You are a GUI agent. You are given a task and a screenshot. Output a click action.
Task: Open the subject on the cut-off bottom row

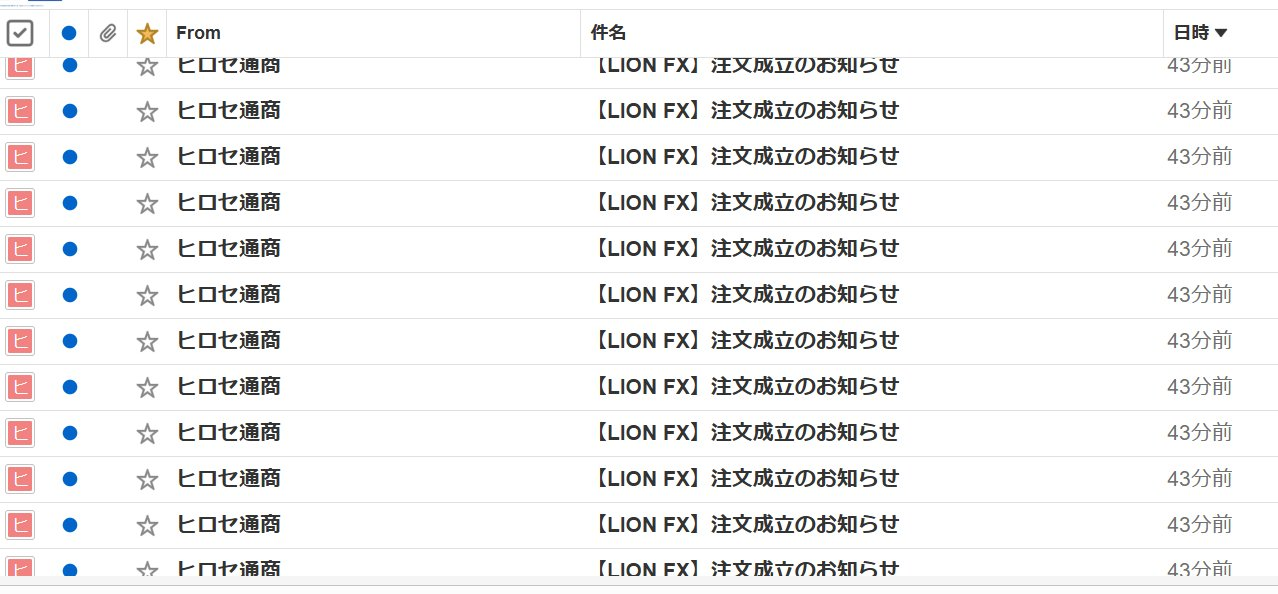(x=746, y=569)
